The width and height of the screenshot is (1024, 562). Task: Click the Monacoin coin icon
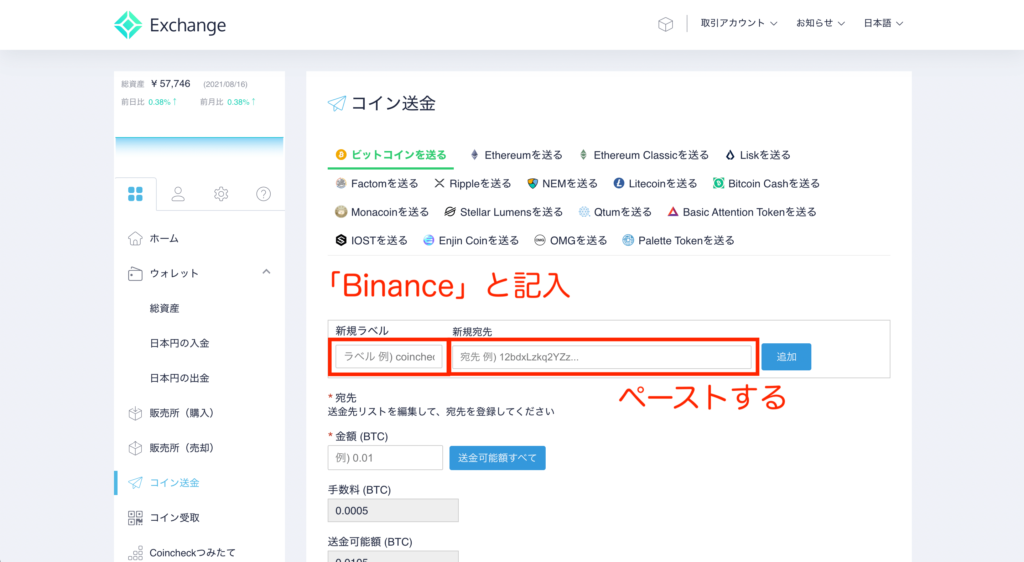pos(341,211)
